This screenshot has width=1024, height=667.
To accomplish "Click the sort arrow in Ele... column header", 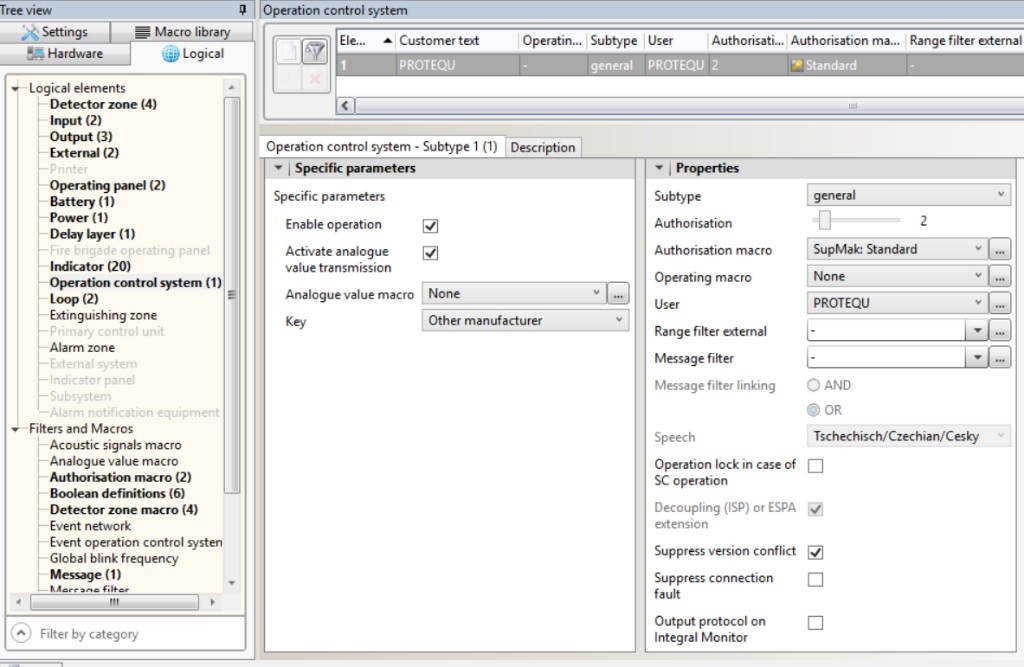I will tap(387, 41).
